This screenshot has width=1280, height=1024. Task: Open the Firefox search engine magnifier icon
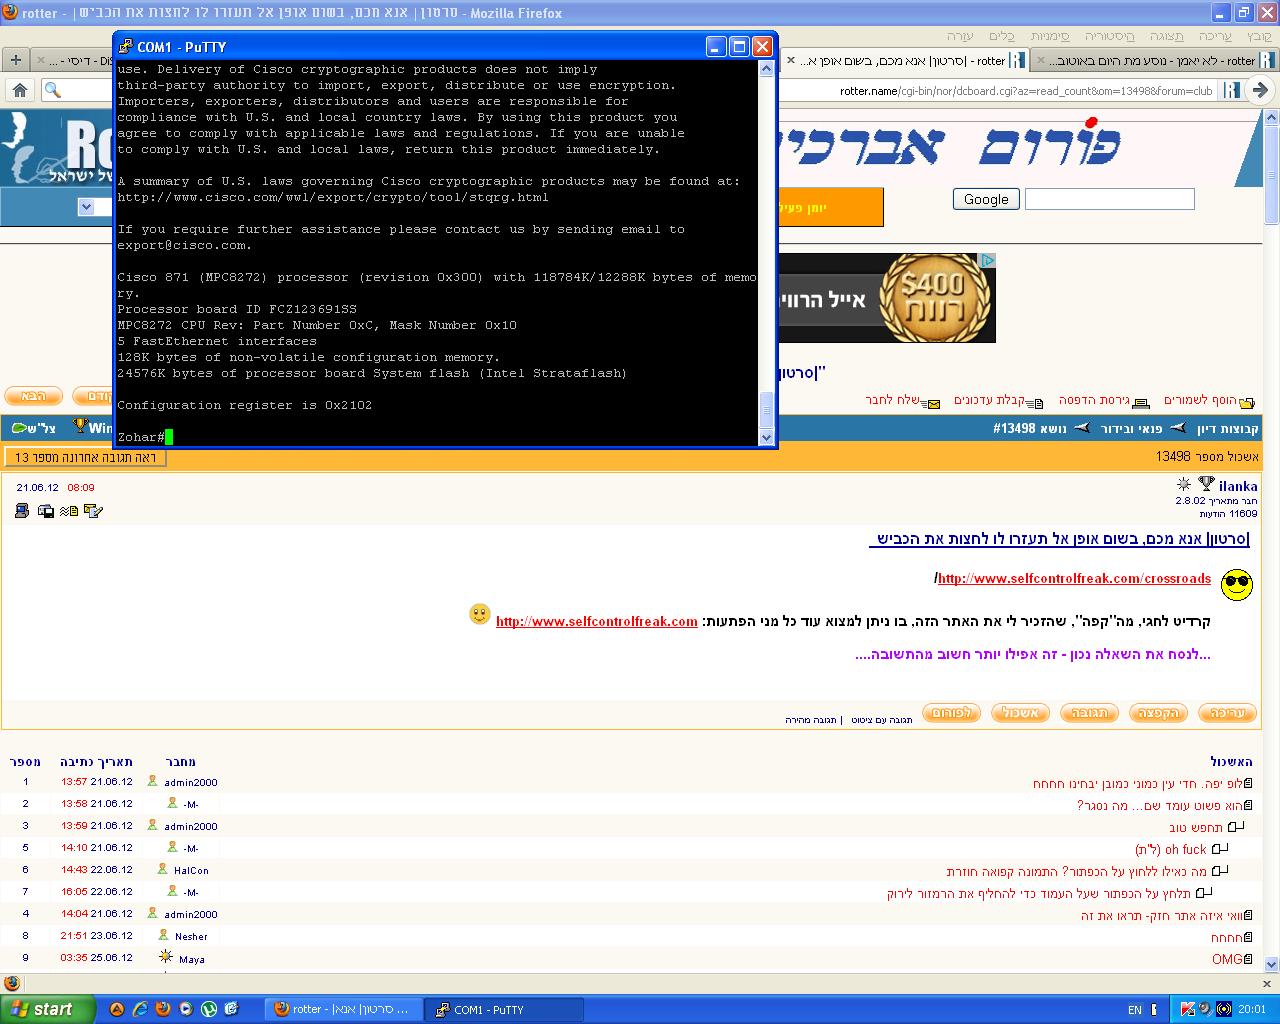tap(53, 90)
